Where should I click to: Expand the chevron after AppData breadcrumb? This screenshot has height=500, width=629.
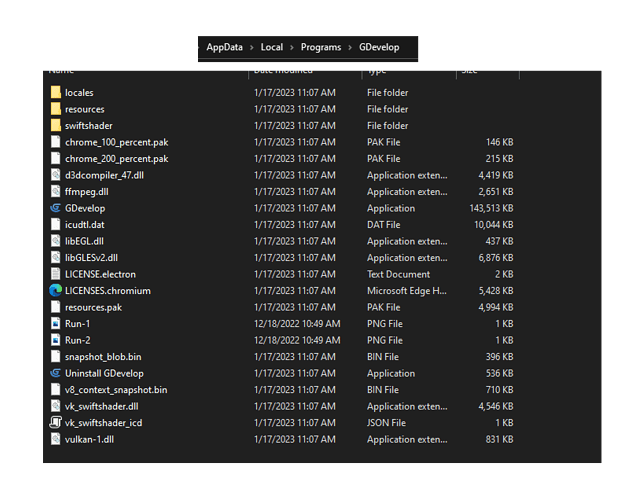tap(252, 48)
